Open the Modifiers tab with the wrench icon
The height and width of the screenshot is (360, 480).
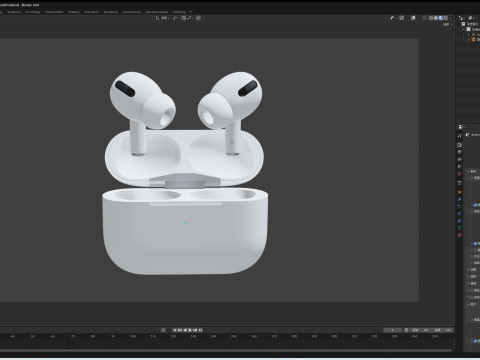(459, 199)
